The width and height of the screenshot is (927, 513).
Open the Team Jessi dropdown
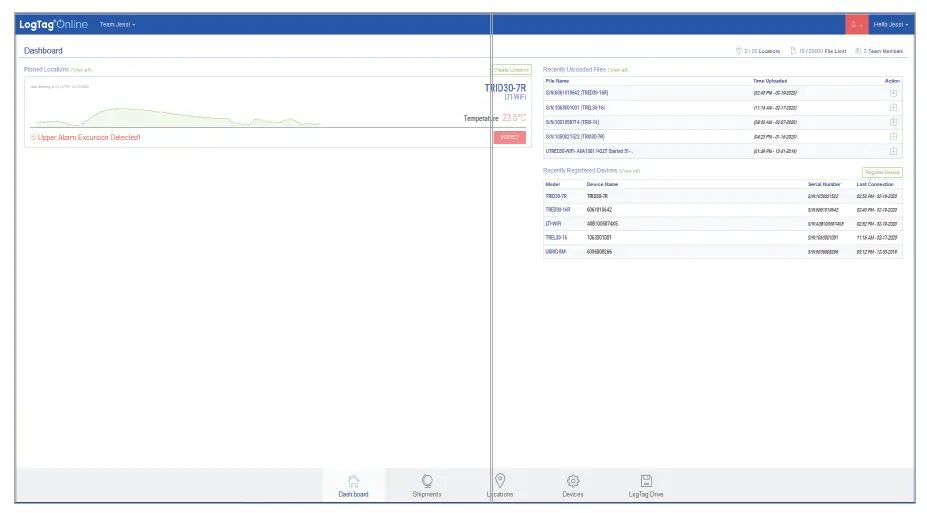[117, 25]
